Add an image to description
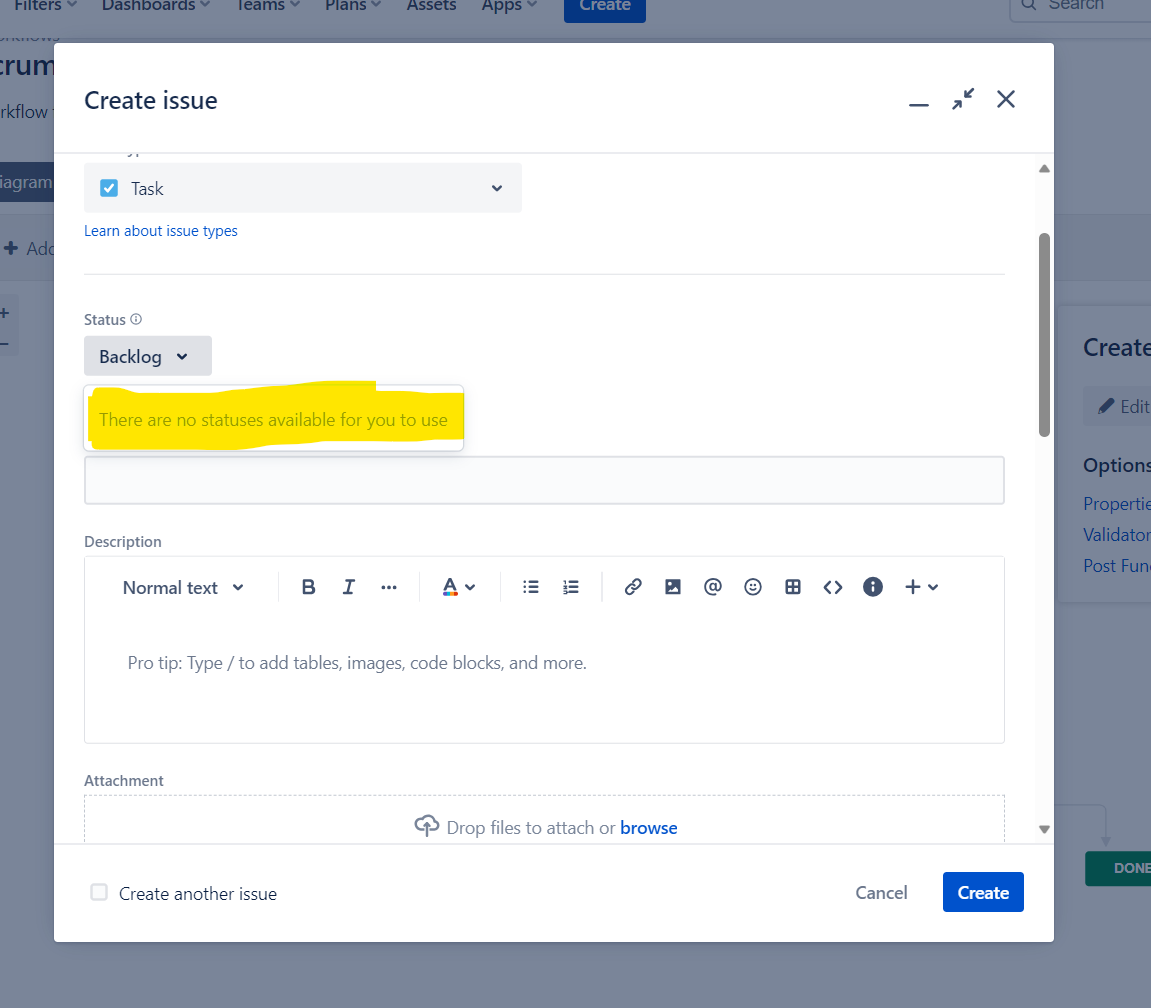Screen dimensions: 1151x1008 click(x=672, y=587)
